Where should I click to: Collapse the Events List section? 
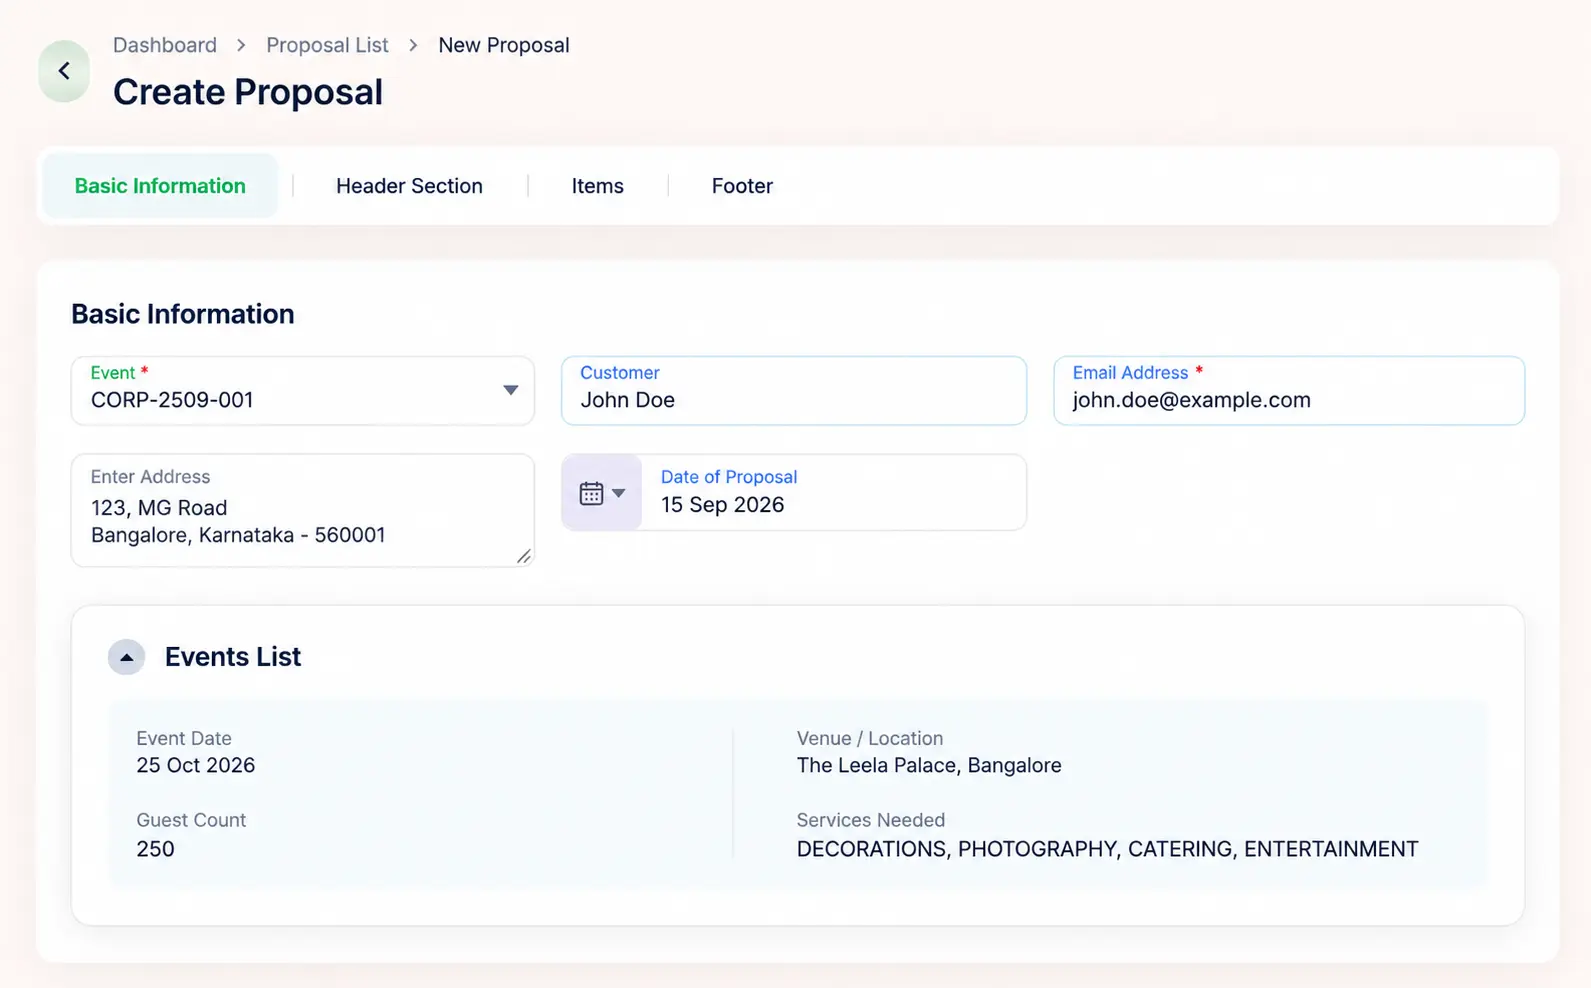click(126, 657)
